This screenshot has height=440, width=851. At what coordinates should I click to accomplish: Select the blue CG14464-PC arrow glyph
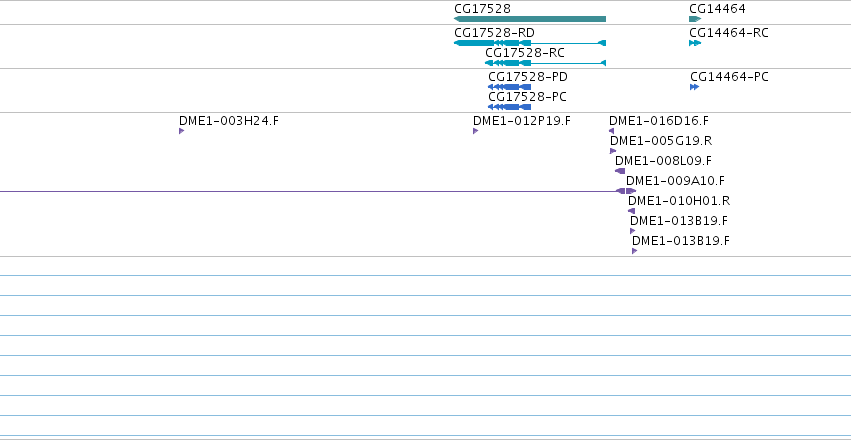695,87
